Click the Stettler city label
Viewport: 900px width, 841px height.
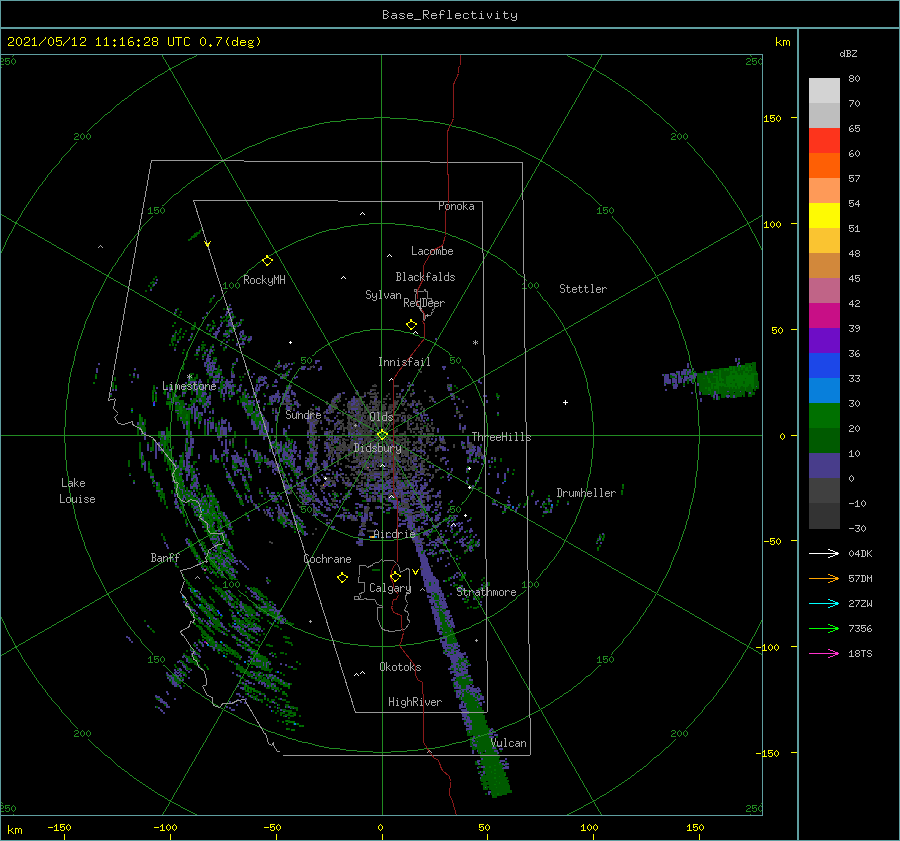tap(583, 289)
